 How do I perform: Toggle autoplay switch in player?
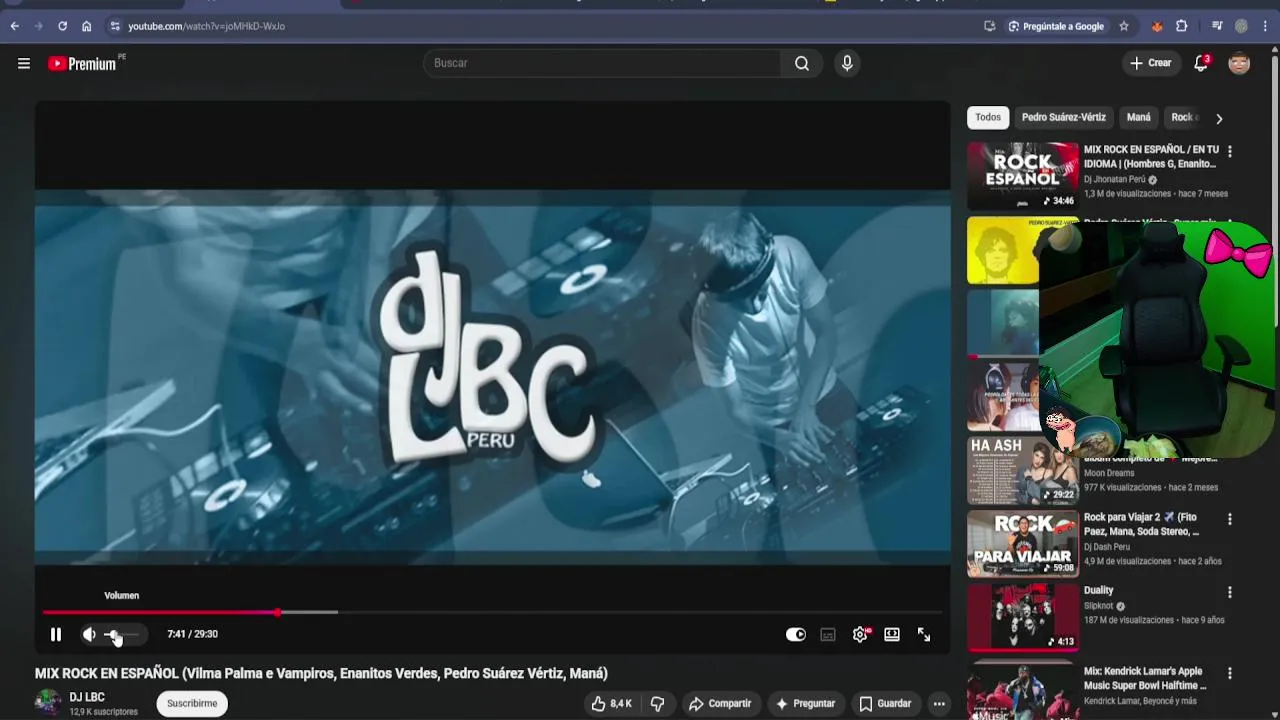[x=796, y=634]
